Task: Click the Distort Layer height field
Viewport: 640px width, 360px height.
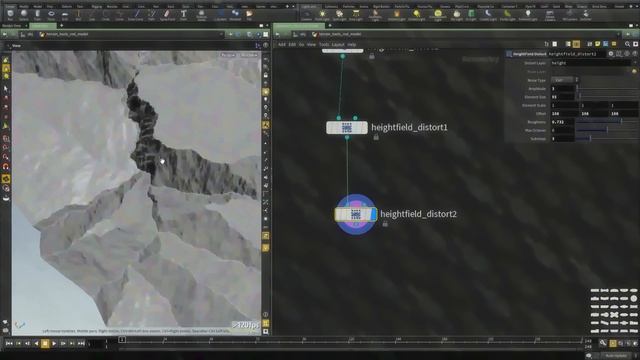Action: (x=591, y=63)
